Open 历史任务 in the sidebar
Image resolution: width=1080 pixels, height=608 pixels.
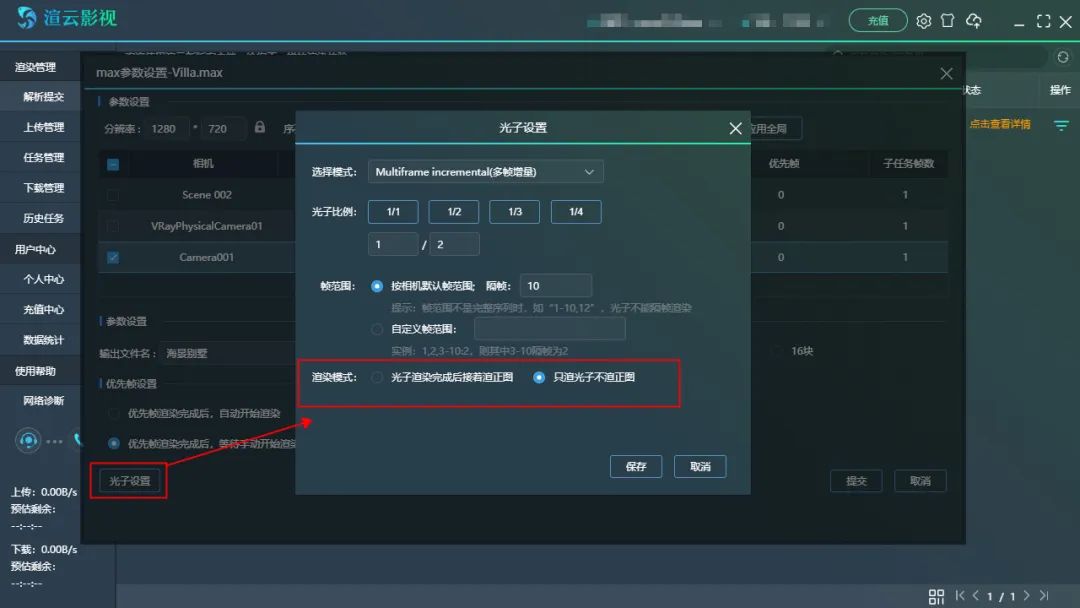(x=44, y=218)
